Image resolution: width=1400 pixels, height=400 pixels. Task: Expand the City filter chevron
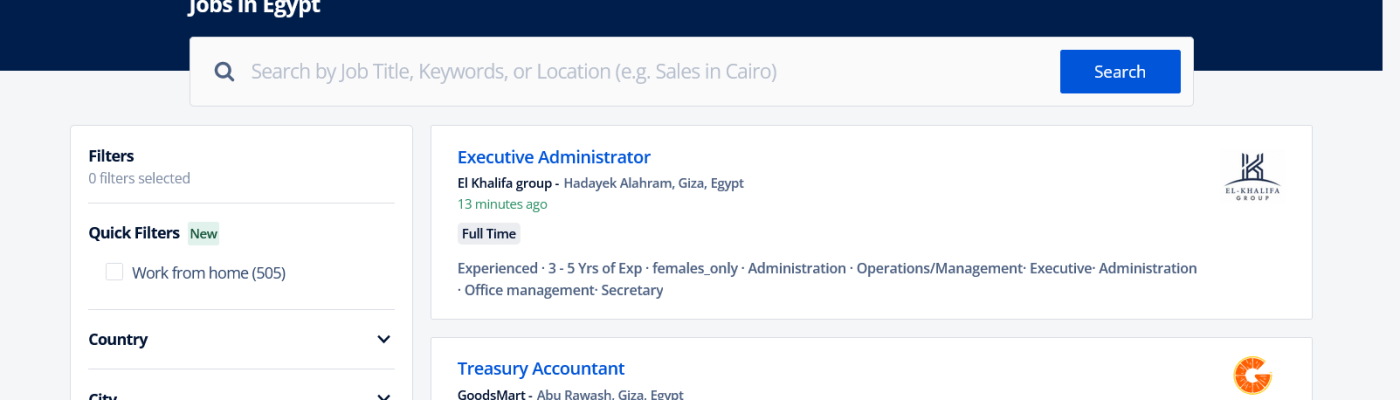[x=383, y=396]
